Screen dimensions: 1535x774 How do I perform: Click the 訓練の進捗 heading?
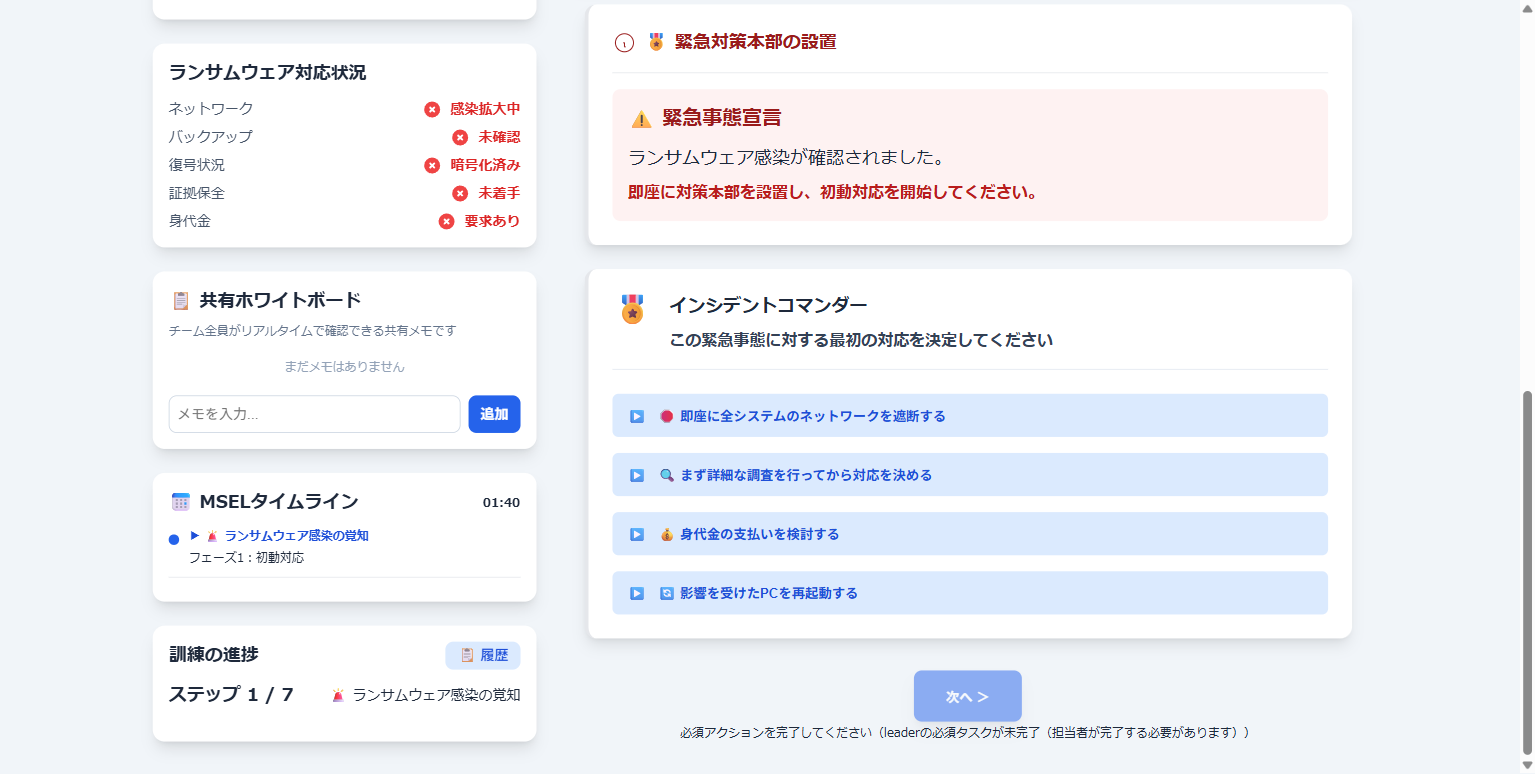click(x=214, y=655)
